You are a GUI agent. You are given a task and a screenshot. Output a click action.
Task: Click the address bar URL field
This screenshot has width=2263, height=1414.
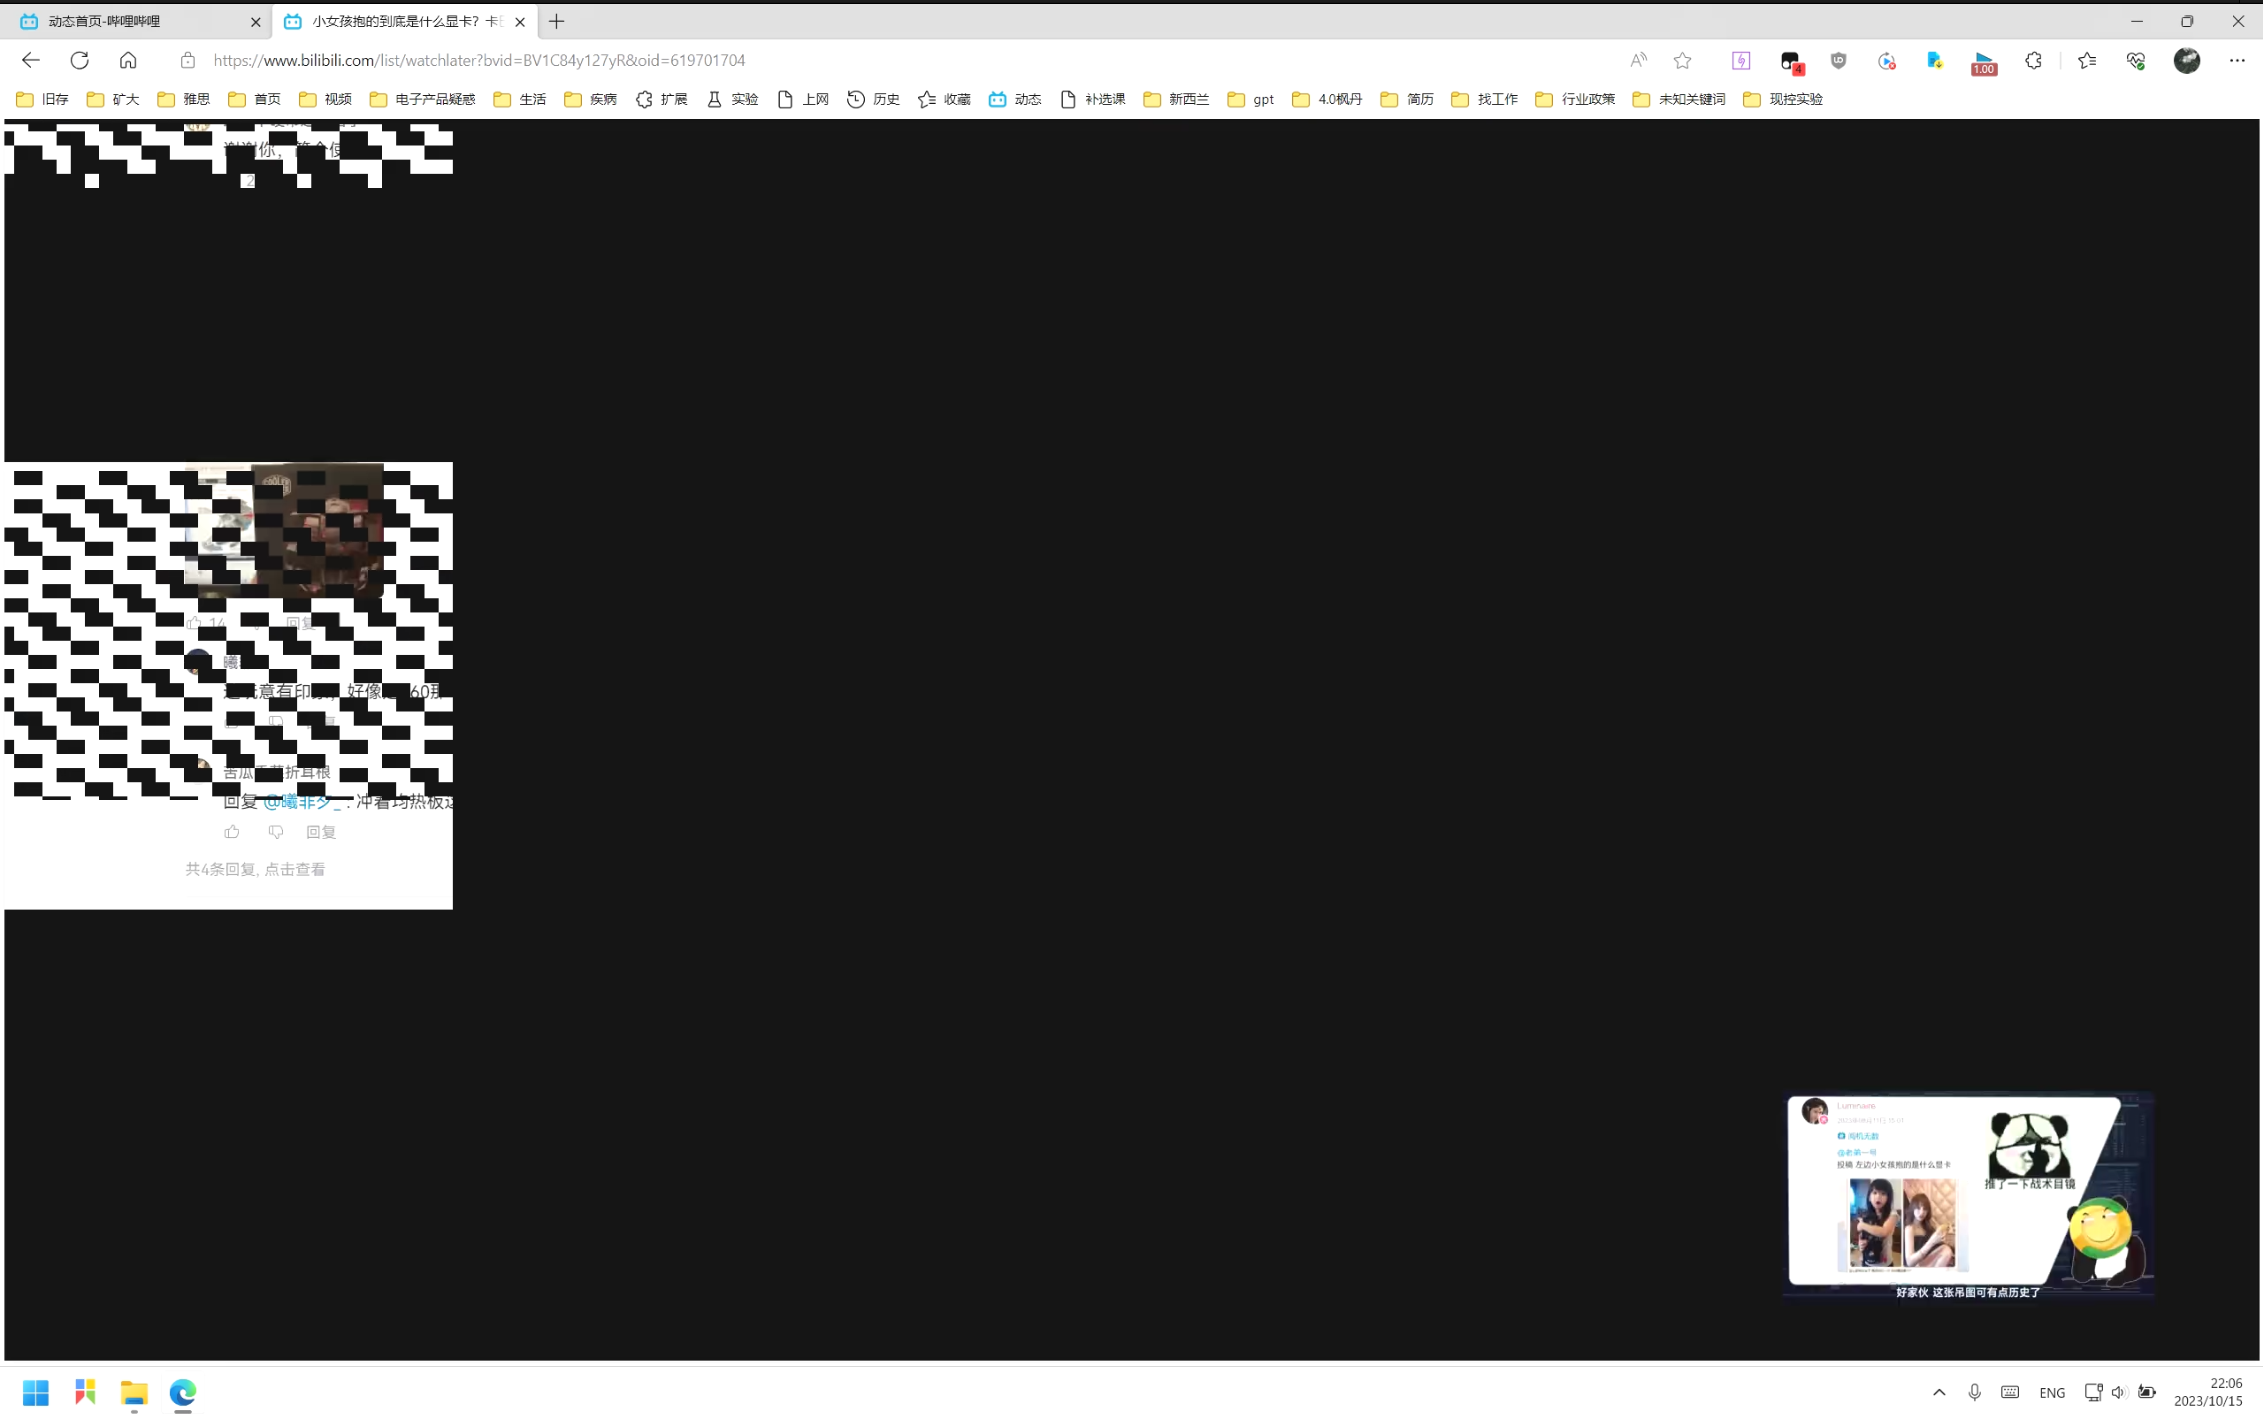(x=478, y=60)
